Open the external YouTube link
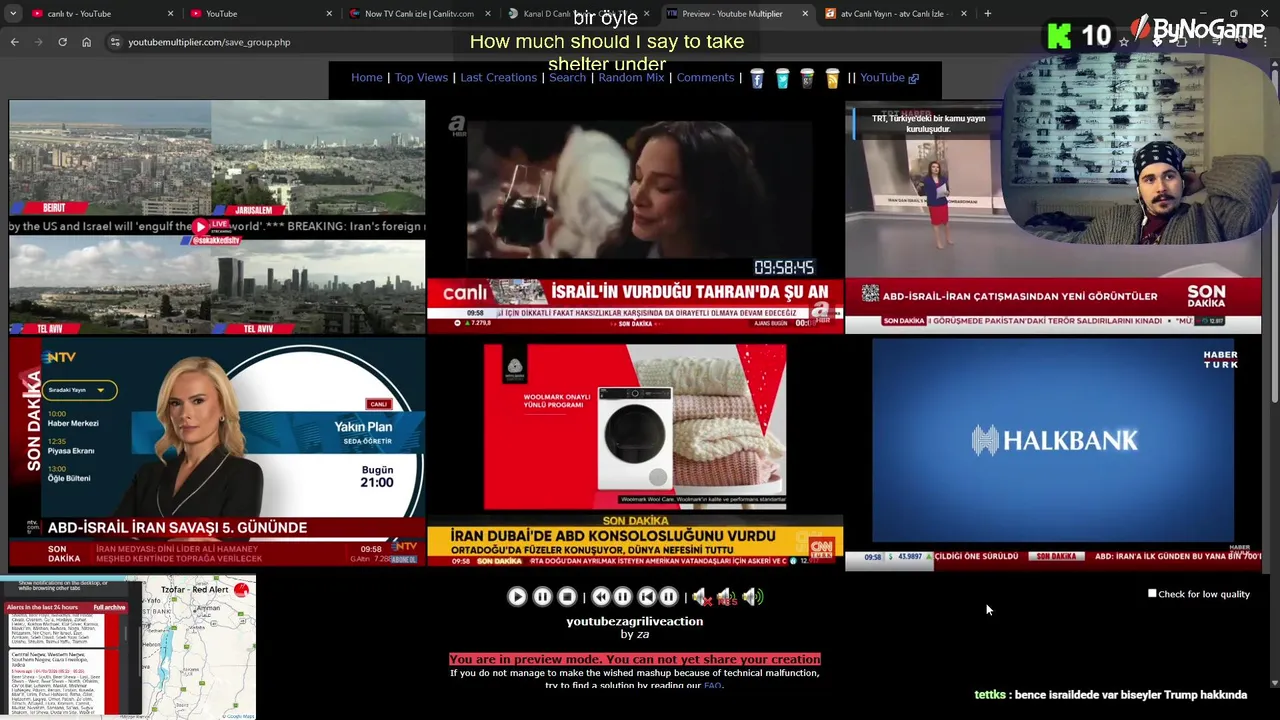 (889, 78)
